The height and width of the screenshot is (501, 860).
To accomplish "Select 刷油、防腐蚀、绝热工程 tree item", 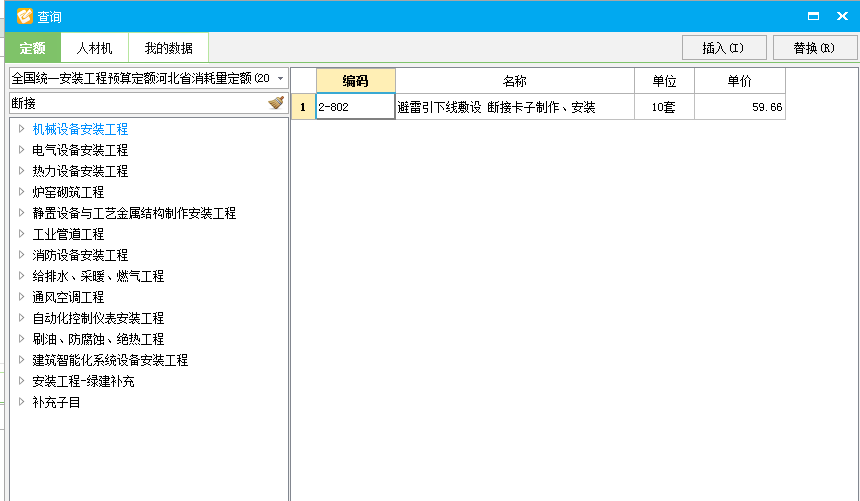I will click(x=98, y=339).
